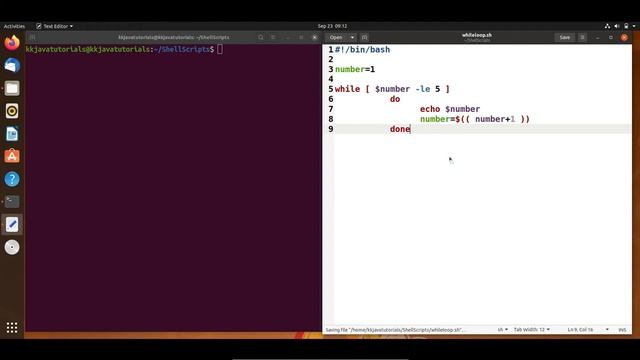Click the 'done' keyword on line 9
This screenshot has width=640, height=360.
point(400,129)
